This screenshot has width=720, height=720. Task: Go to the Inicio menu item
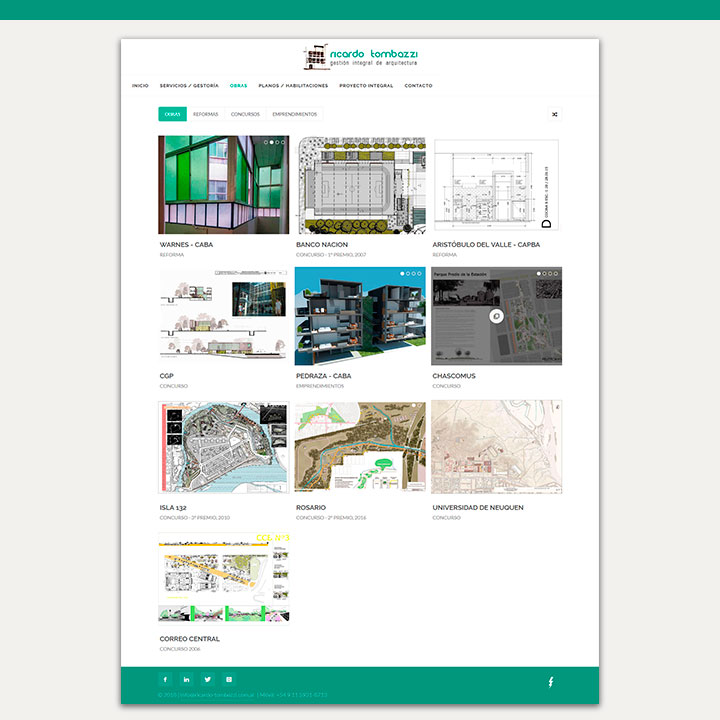(x=140, y=86)
